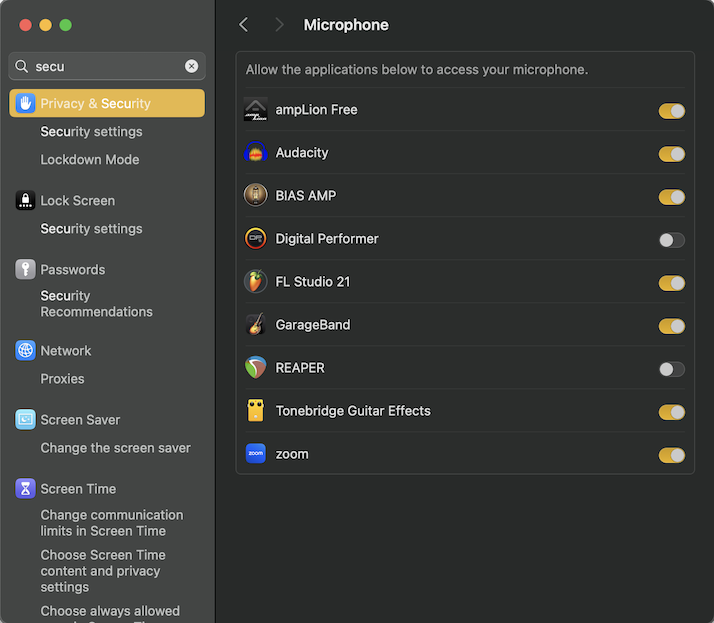Turn off zoom microphone access
Viewport: 714px width, 623px height.
671,455
